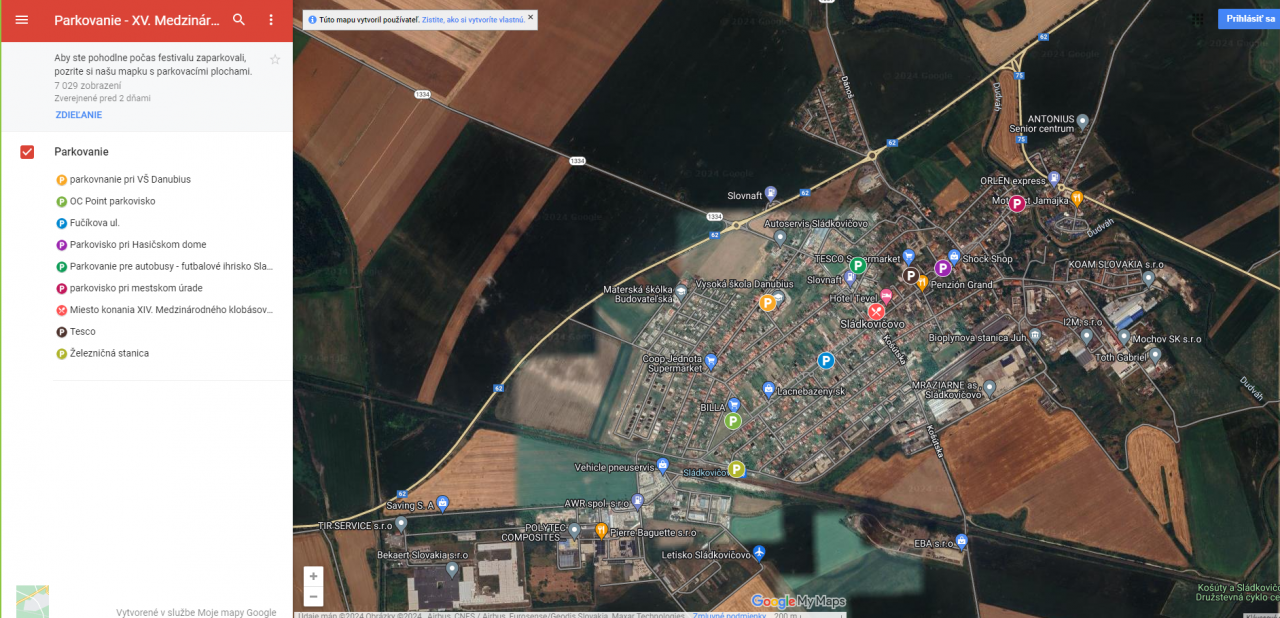
Task: Click the Pierre Baguette restaurant pin
Action: [602, 530]
